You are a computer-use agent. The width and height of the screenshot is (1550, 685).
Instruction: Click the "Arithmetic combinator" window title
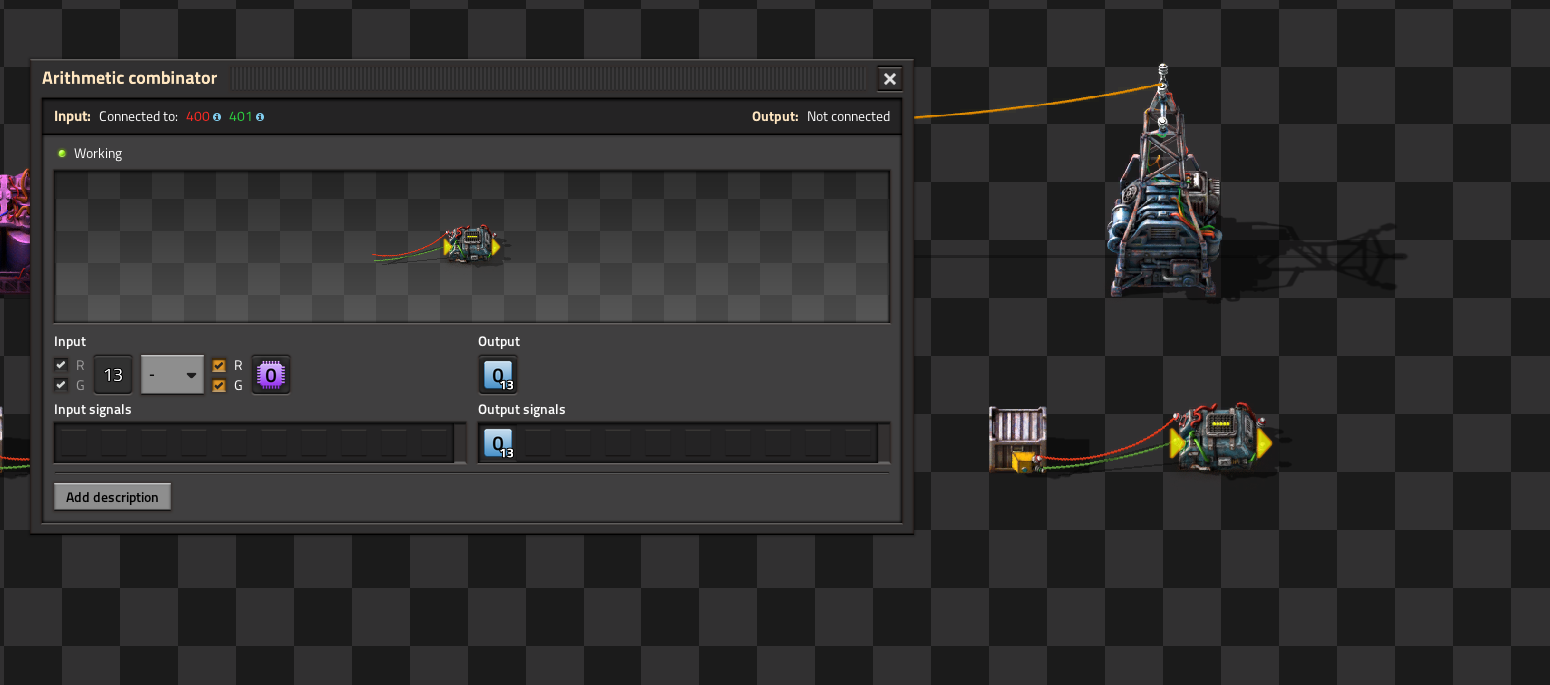point(129,78)
